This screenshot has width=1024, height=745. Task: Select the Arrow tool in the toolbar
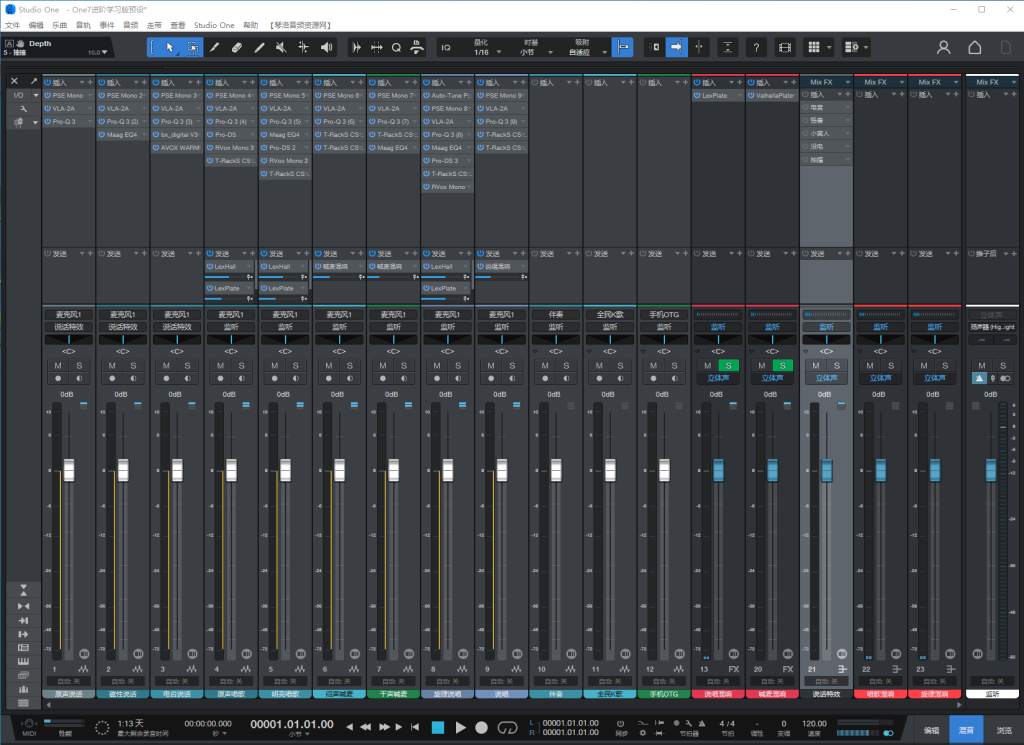(x=171, y=47)
